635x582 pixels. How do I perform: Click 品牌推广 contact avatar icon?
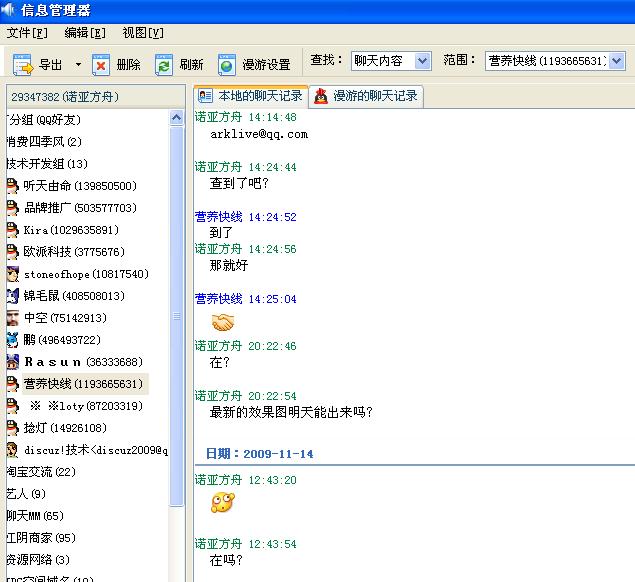[13, 208]
